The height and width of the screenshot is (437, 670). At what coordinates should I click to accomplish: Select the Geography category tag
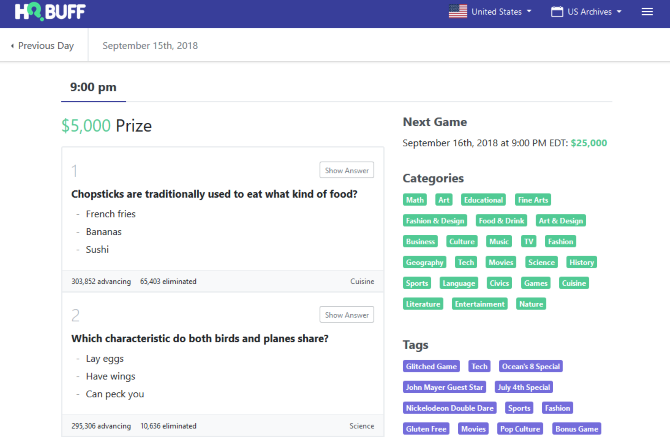pos(424,262)
